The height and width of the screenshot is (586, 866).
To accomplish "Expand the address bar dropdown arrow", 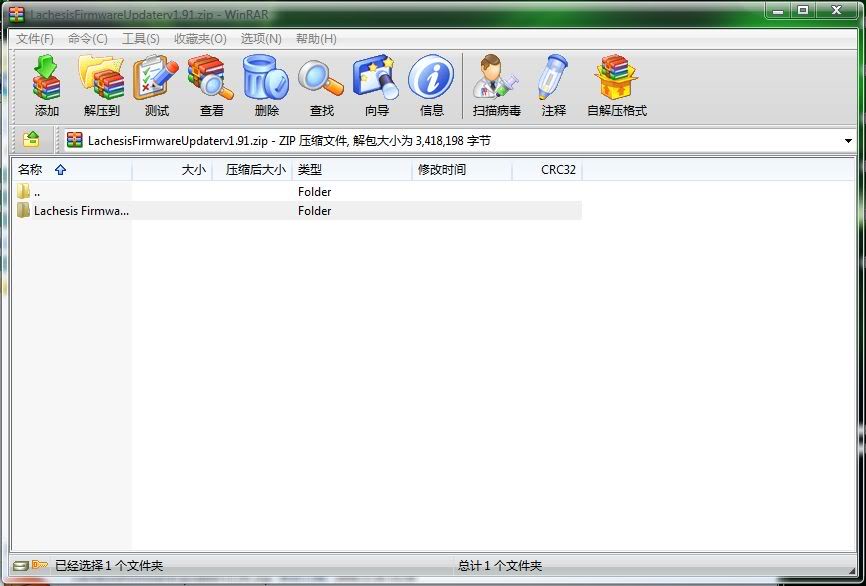I will click(848, 141).
